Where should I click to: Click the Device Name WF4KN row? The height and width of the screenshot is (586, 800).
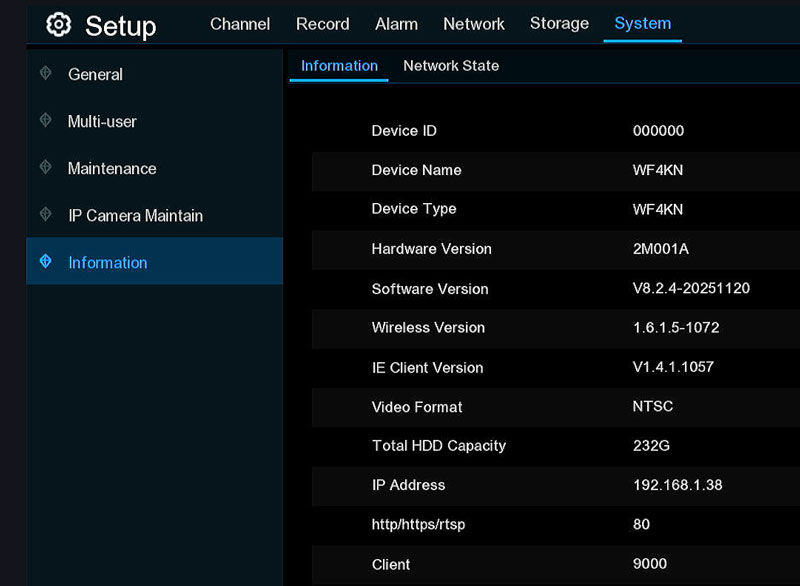tap(550, 170)
